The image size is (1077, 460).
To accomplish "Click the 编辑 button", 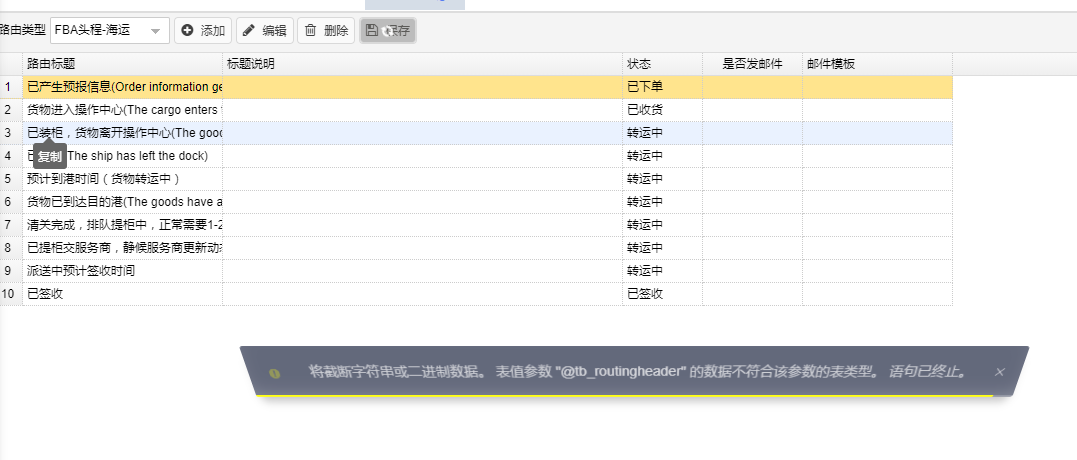I will click(265, 31).
